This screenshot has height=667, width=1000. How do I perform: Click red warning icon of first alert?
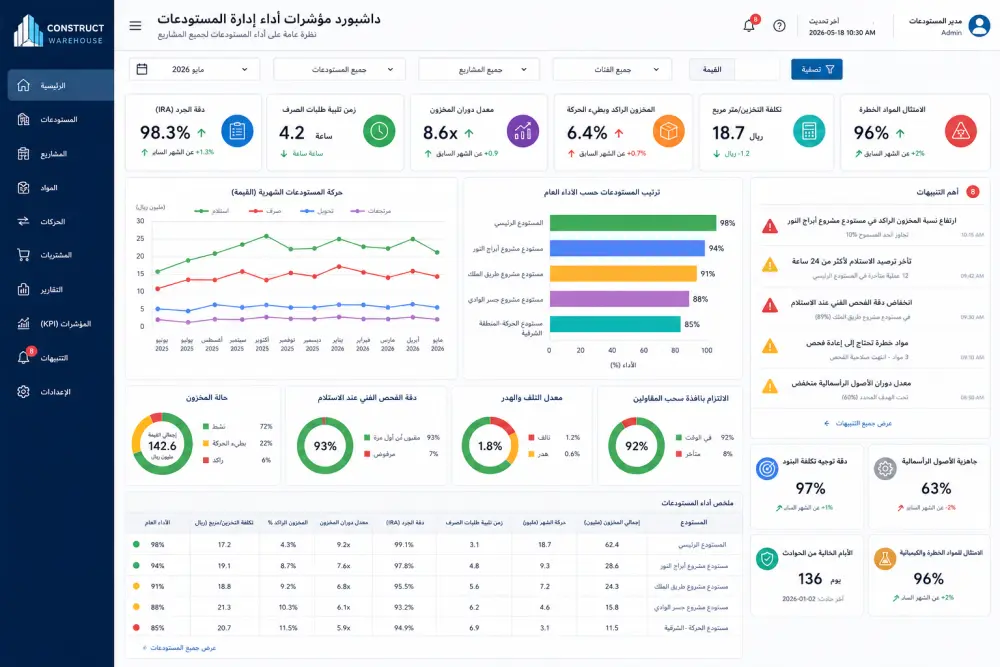point(770,226)
